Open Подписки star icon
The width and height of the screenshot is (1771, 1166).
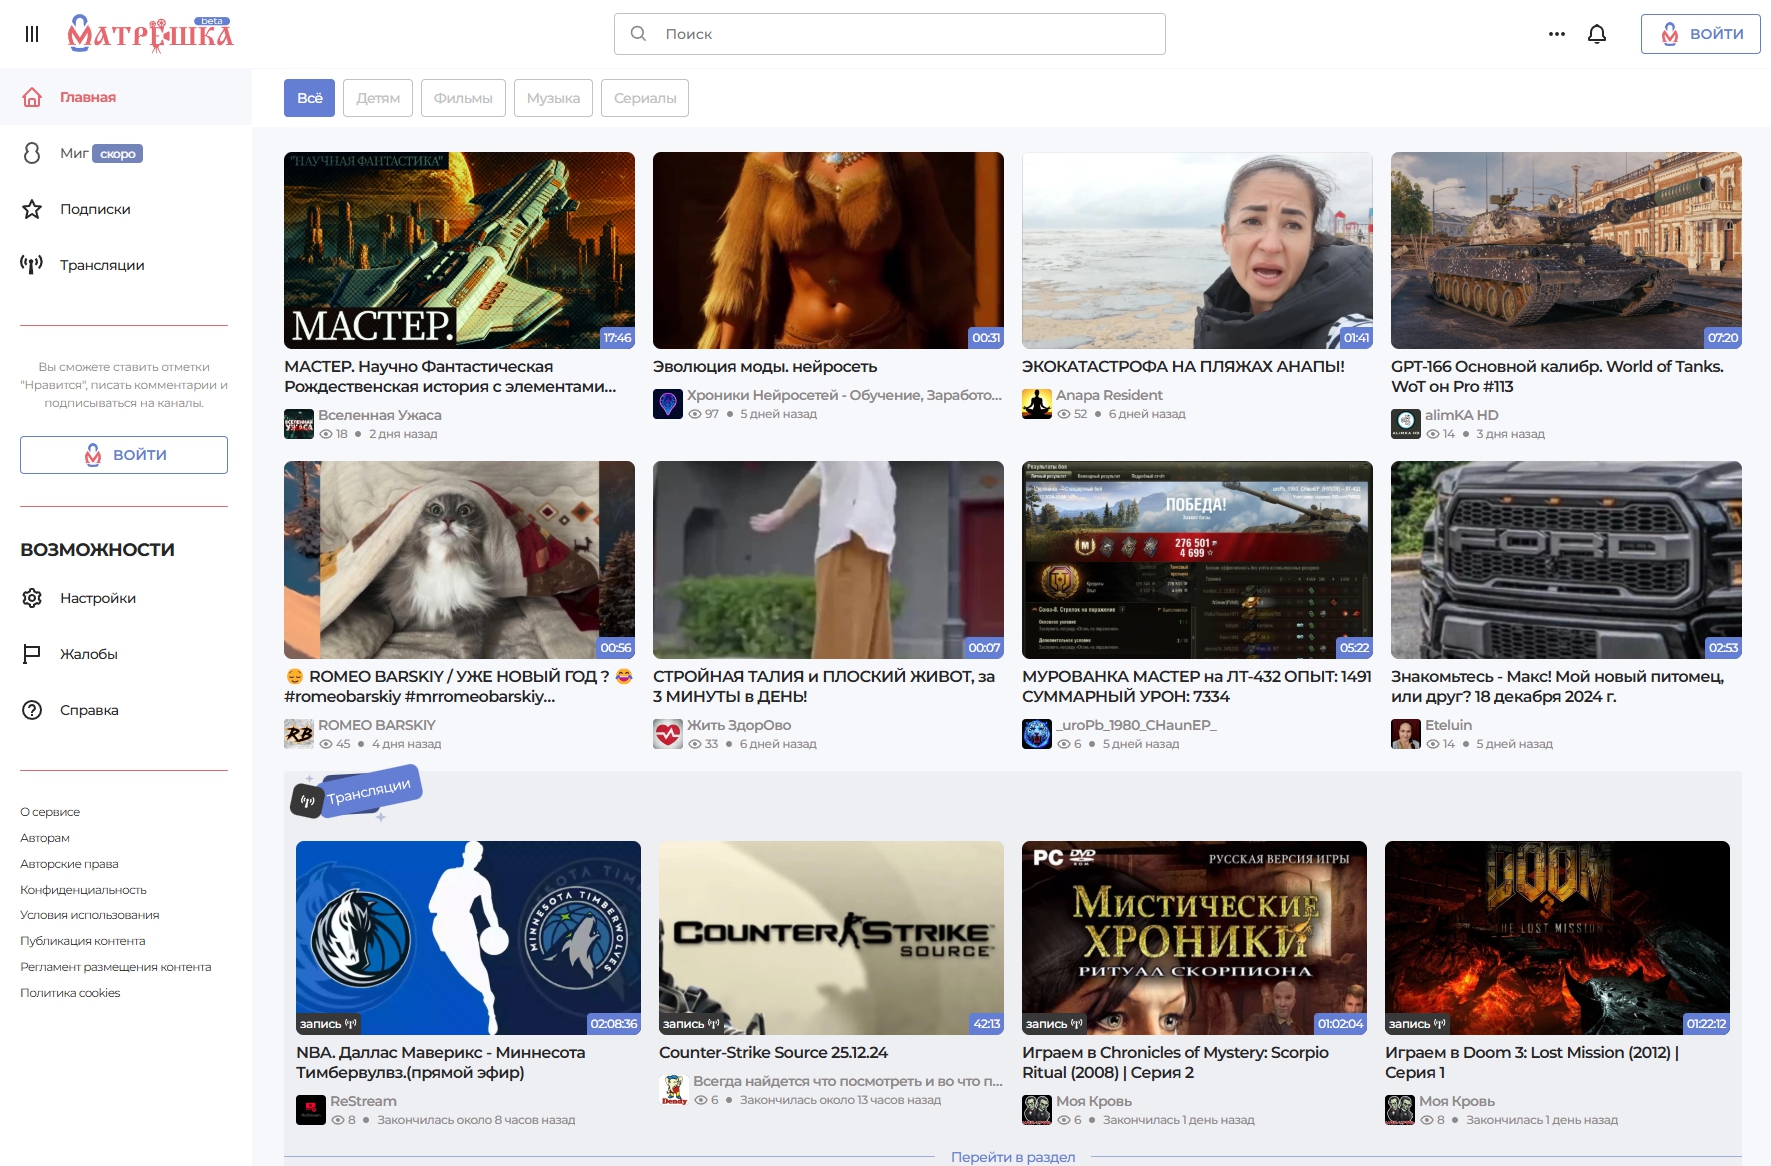(x=32, y=209)
